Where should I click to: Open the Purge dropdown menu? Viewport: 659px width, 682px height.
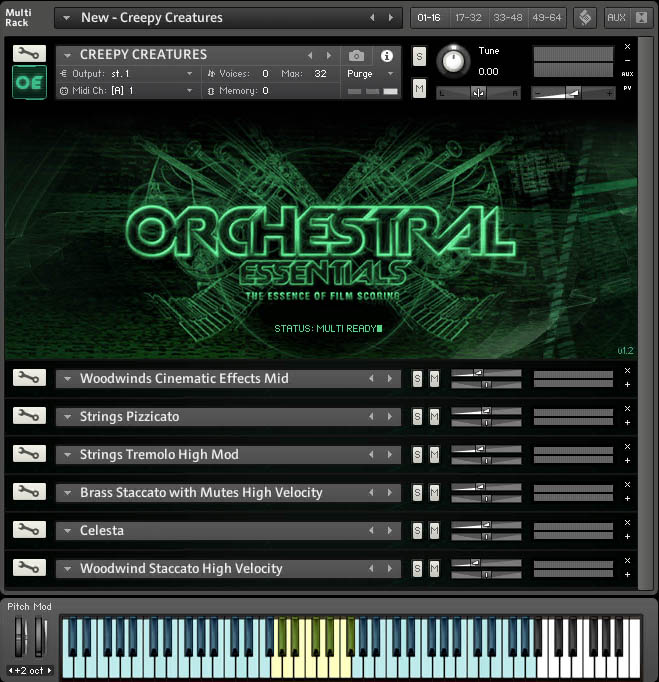[x=391, y=74]
